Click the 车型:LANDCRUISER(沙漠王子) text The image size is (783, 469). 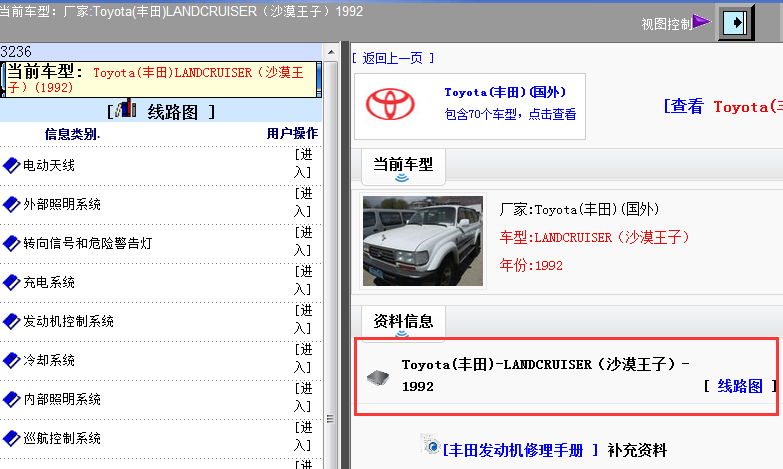tap(595, 237)
